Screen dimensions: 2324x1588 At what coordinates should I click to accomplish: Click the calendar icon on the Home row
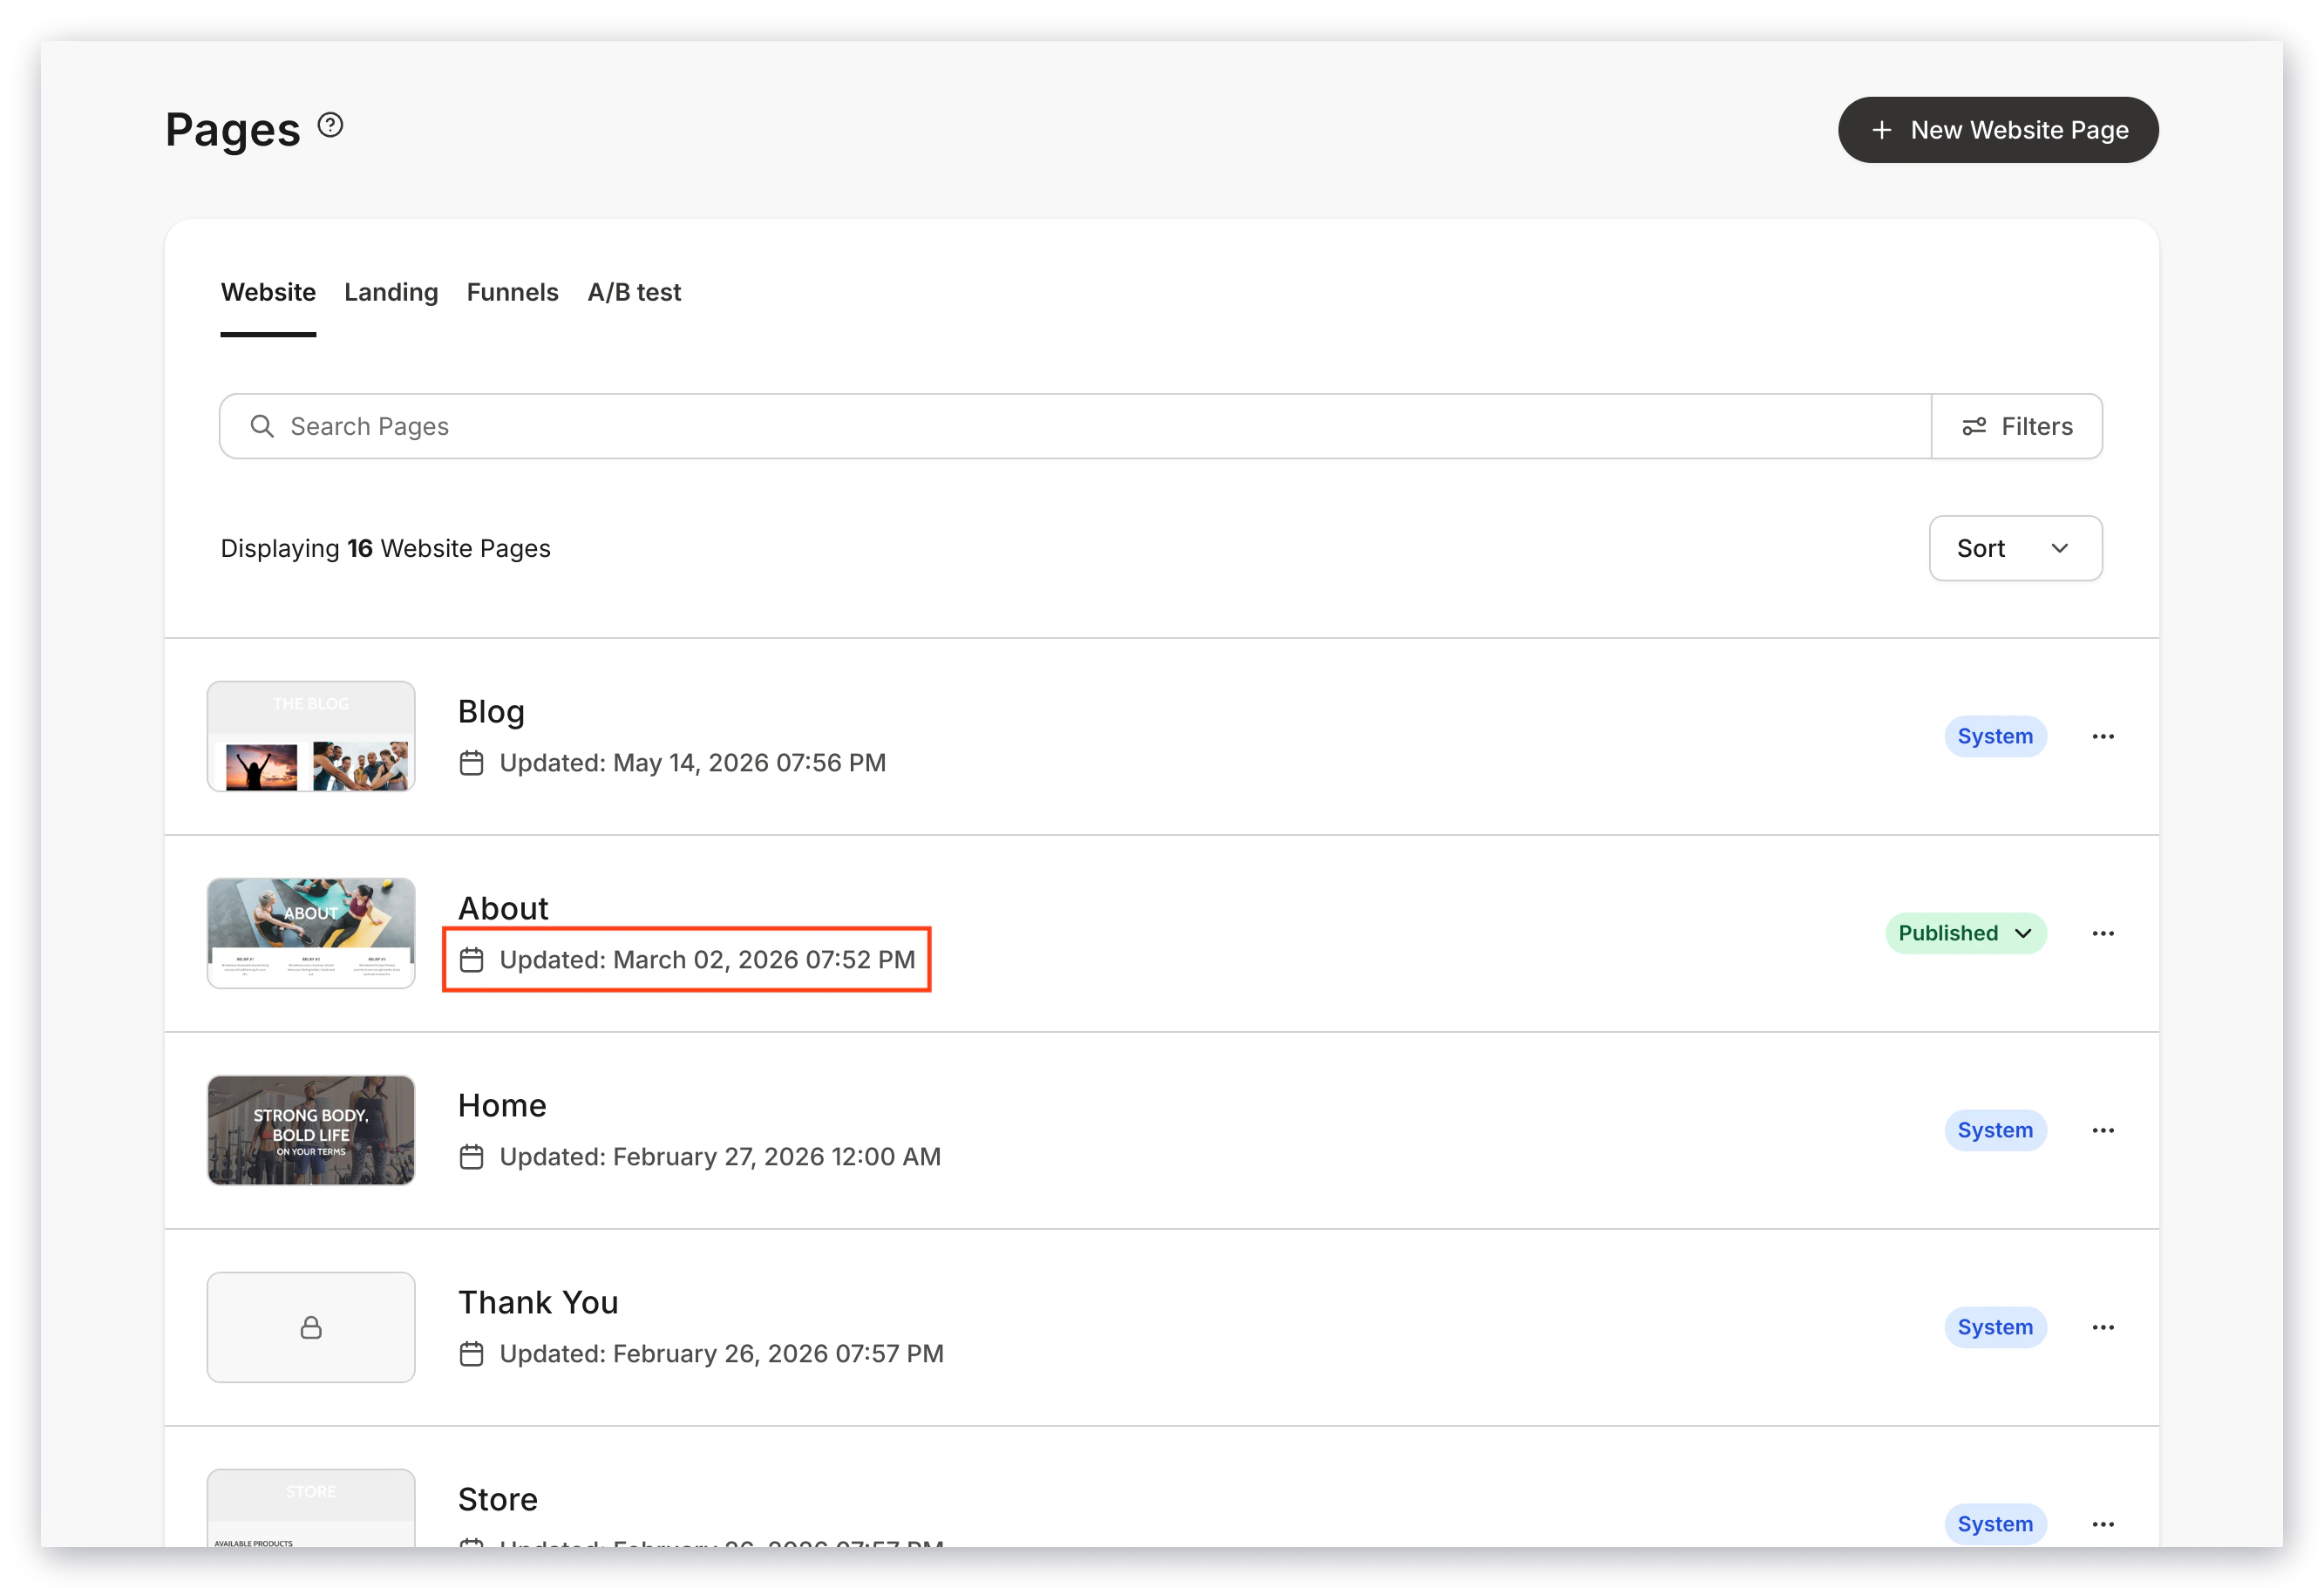(471, 1157)
